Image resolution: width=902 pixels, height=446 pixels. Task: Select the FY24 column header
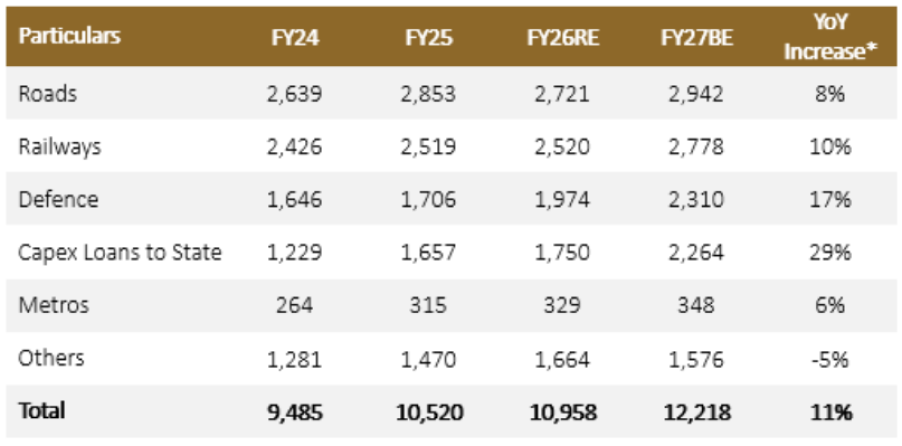(295, 37)
